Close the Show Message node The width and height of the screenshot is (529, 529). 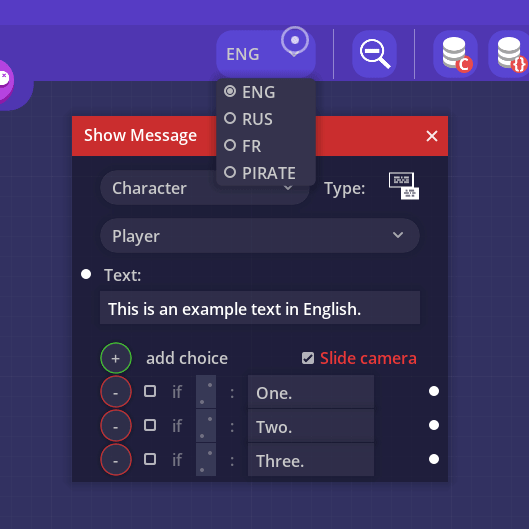432,136
